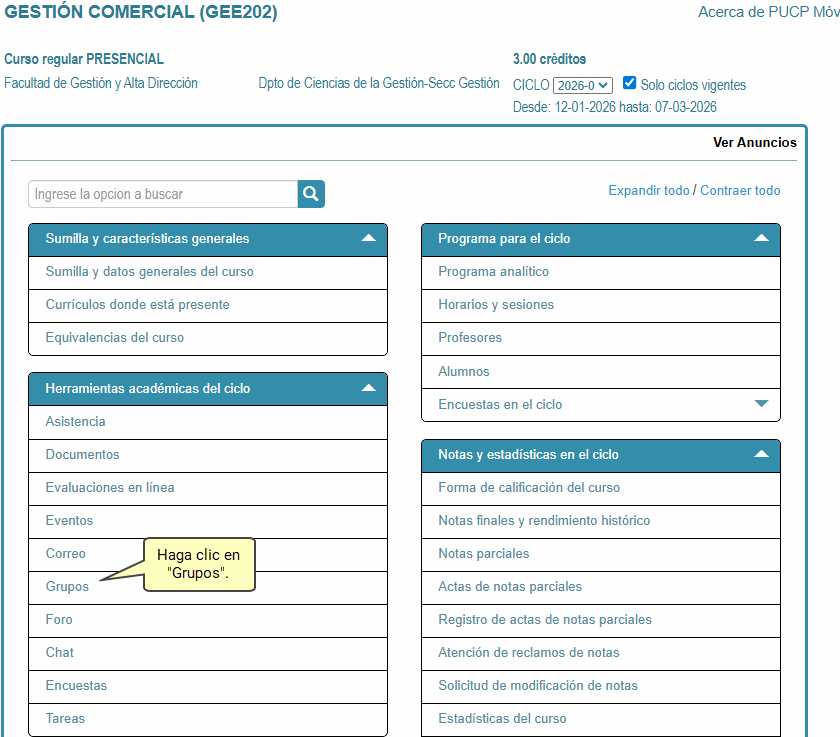Open Ver Anuncios
Image resolution: width=840 pixels, height=737 pixels.
pos(754,142)
